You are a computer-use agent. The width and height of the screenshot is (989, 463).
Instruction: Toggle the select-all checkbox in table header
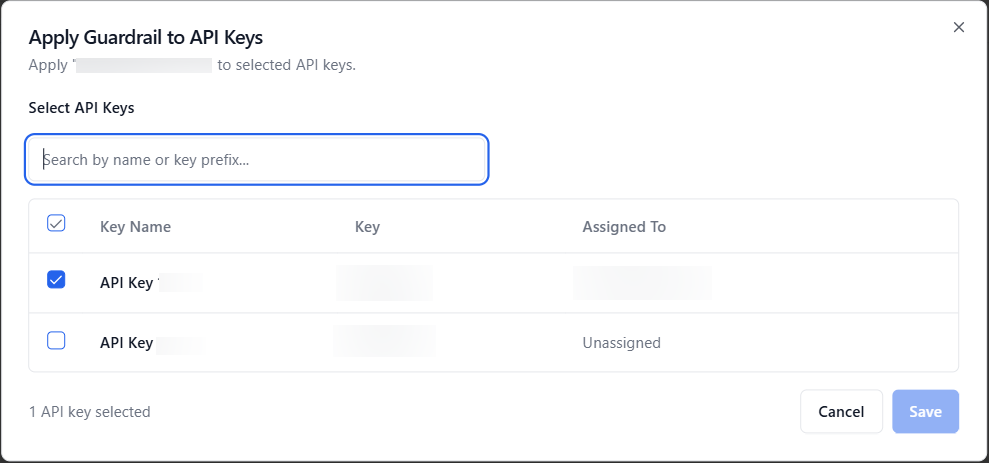[x=57, y=223]
